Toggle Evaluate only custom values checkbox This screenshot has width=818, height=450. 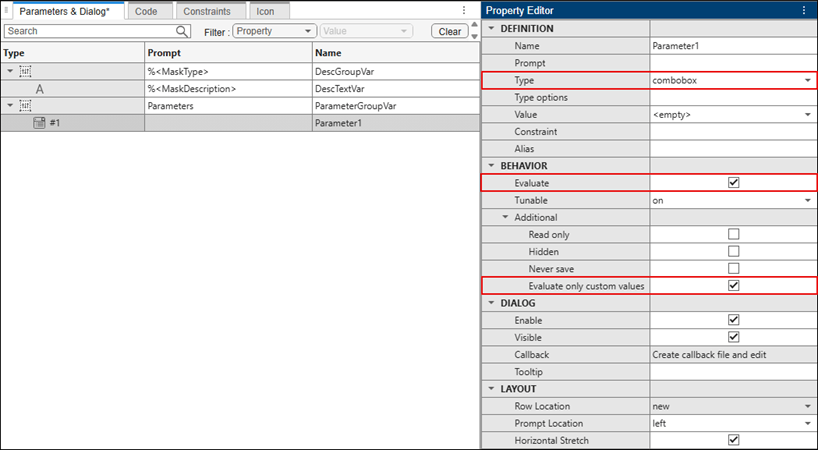click(x=733, y=286)
